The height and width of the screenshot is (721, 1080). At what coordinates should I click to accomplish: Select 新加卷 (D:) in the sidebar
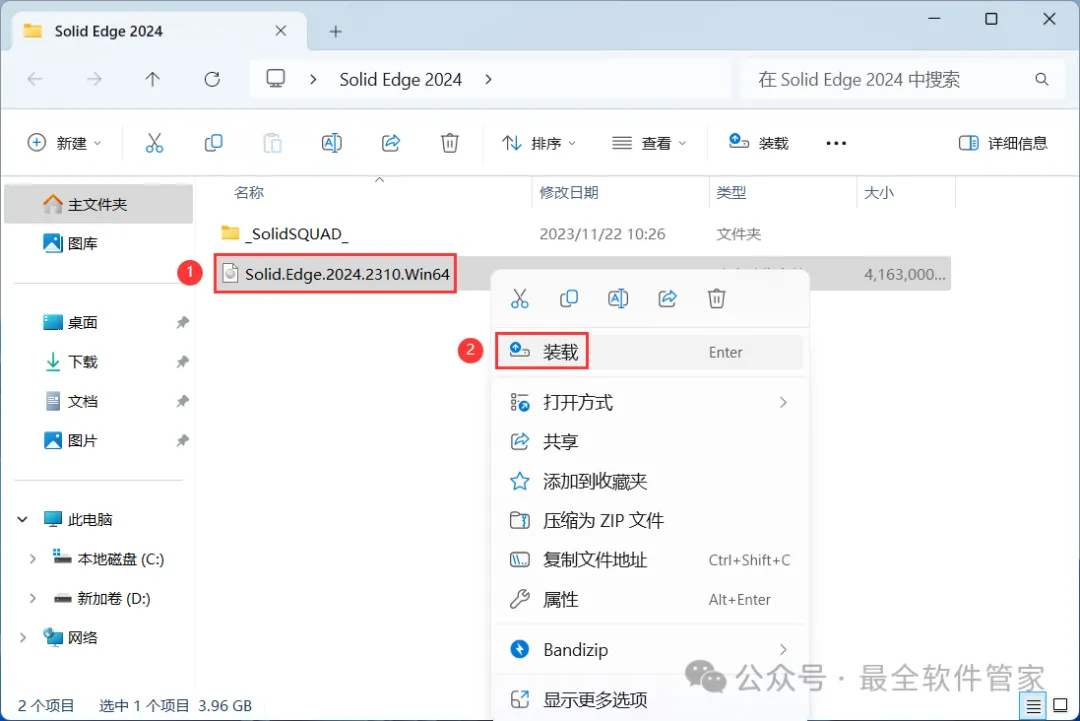pos(102,598)
